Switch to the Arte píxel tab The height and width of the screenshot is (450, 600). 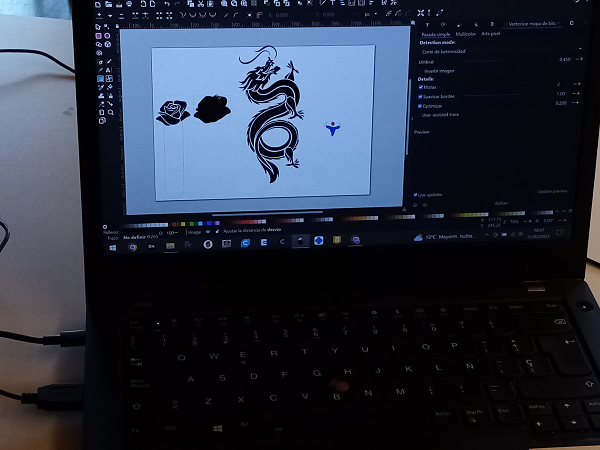point(491,33)
